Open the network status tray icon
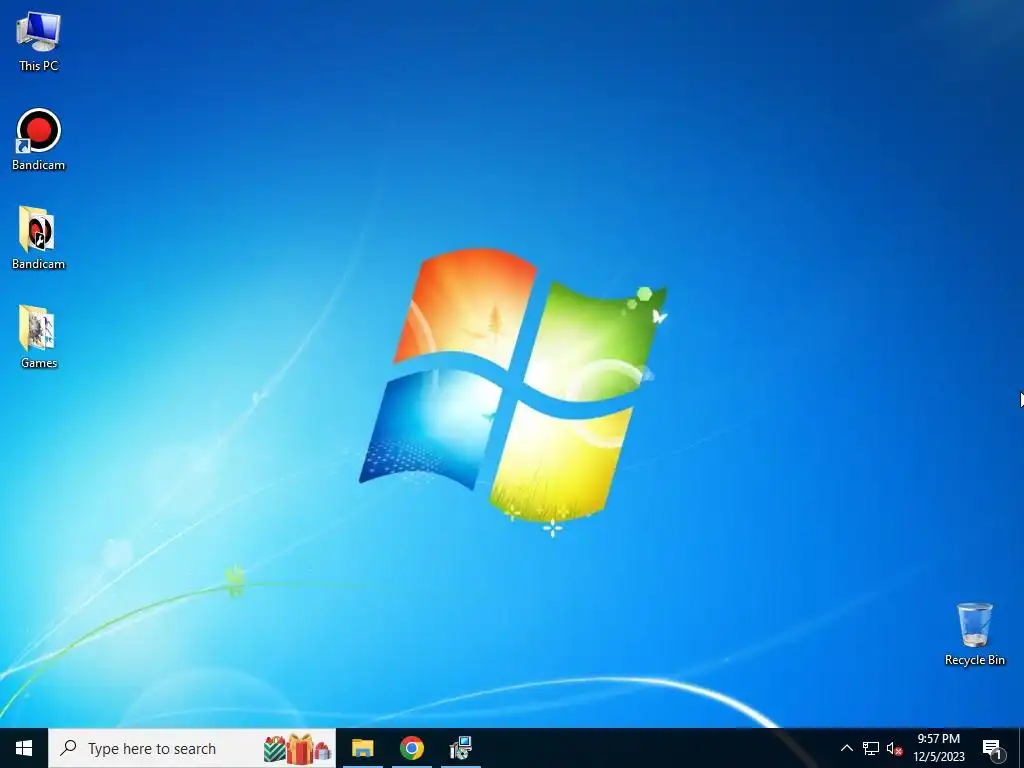Image resolution: width=1024 pixels, height=768 pixels. [871, 748]
